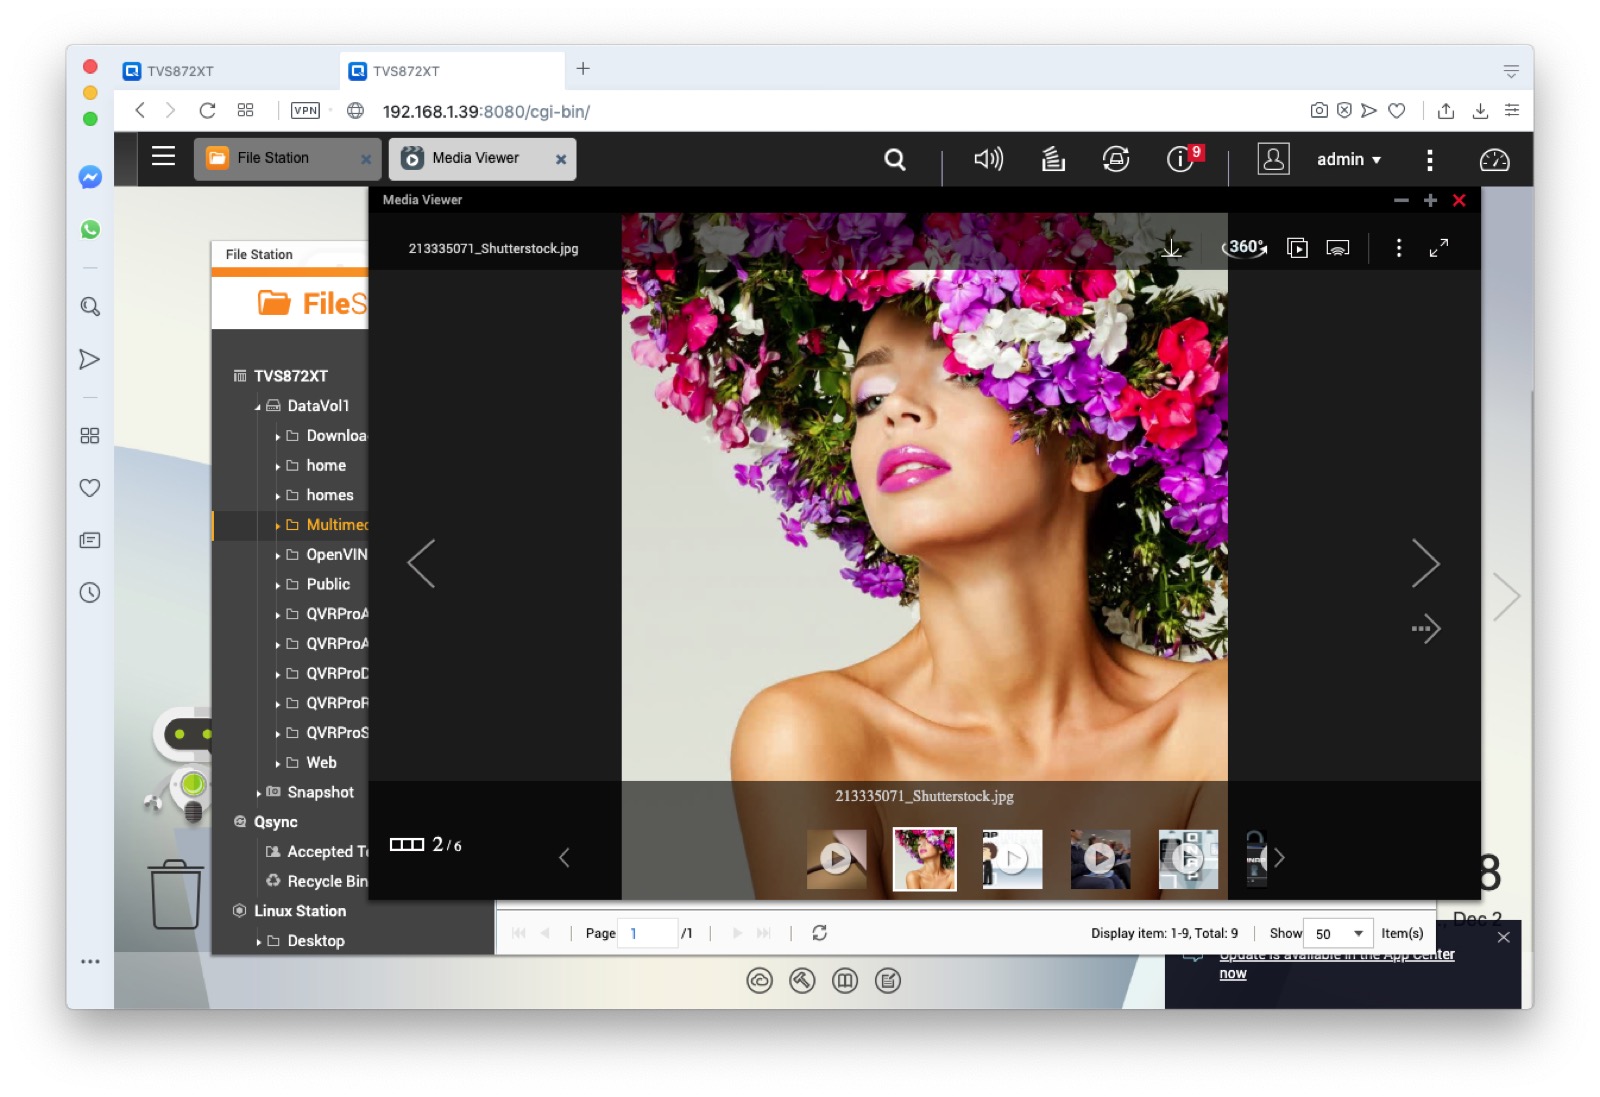Click the user profile picture icon

coord(1273,159)
